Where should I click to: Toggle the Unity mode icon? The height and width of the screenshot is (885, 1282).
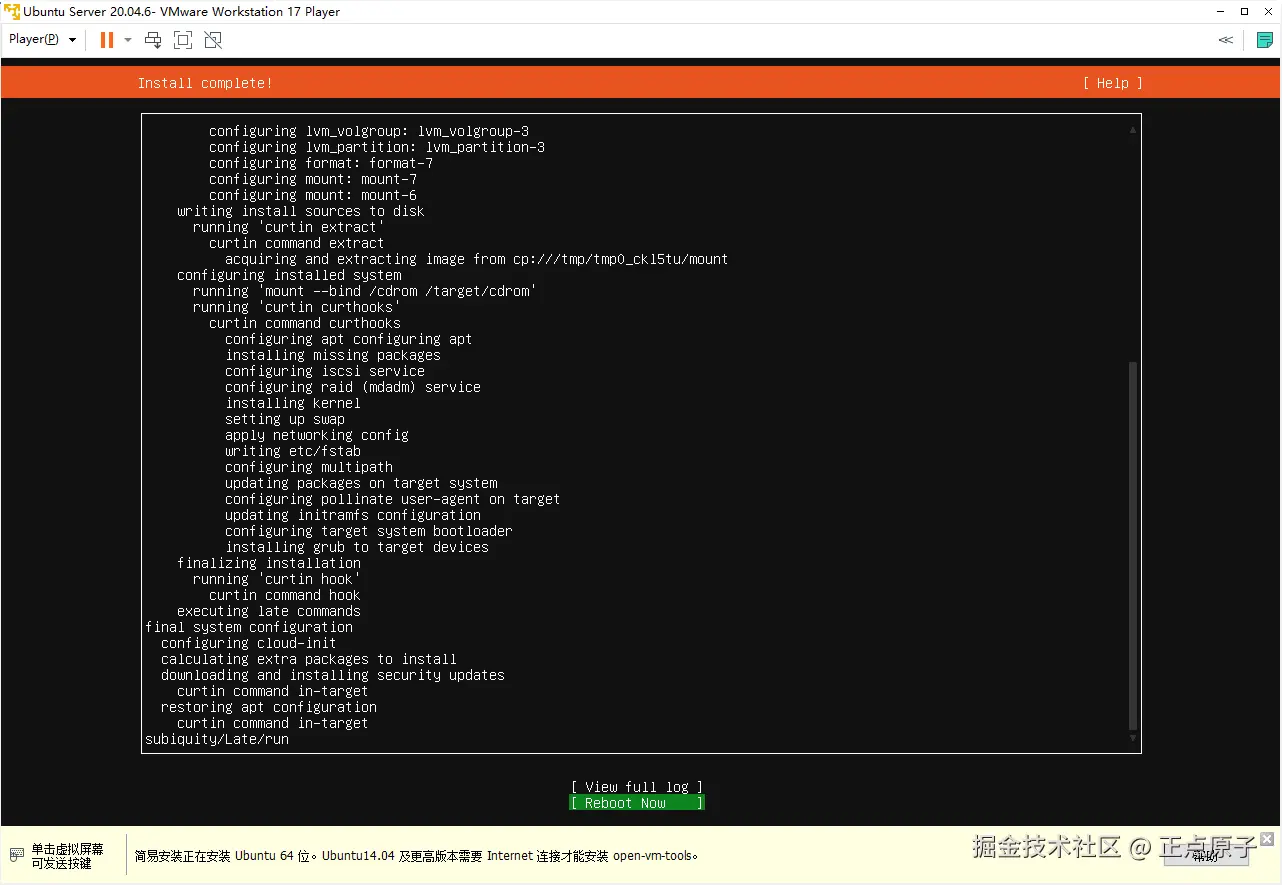click(x=213, y=40)
